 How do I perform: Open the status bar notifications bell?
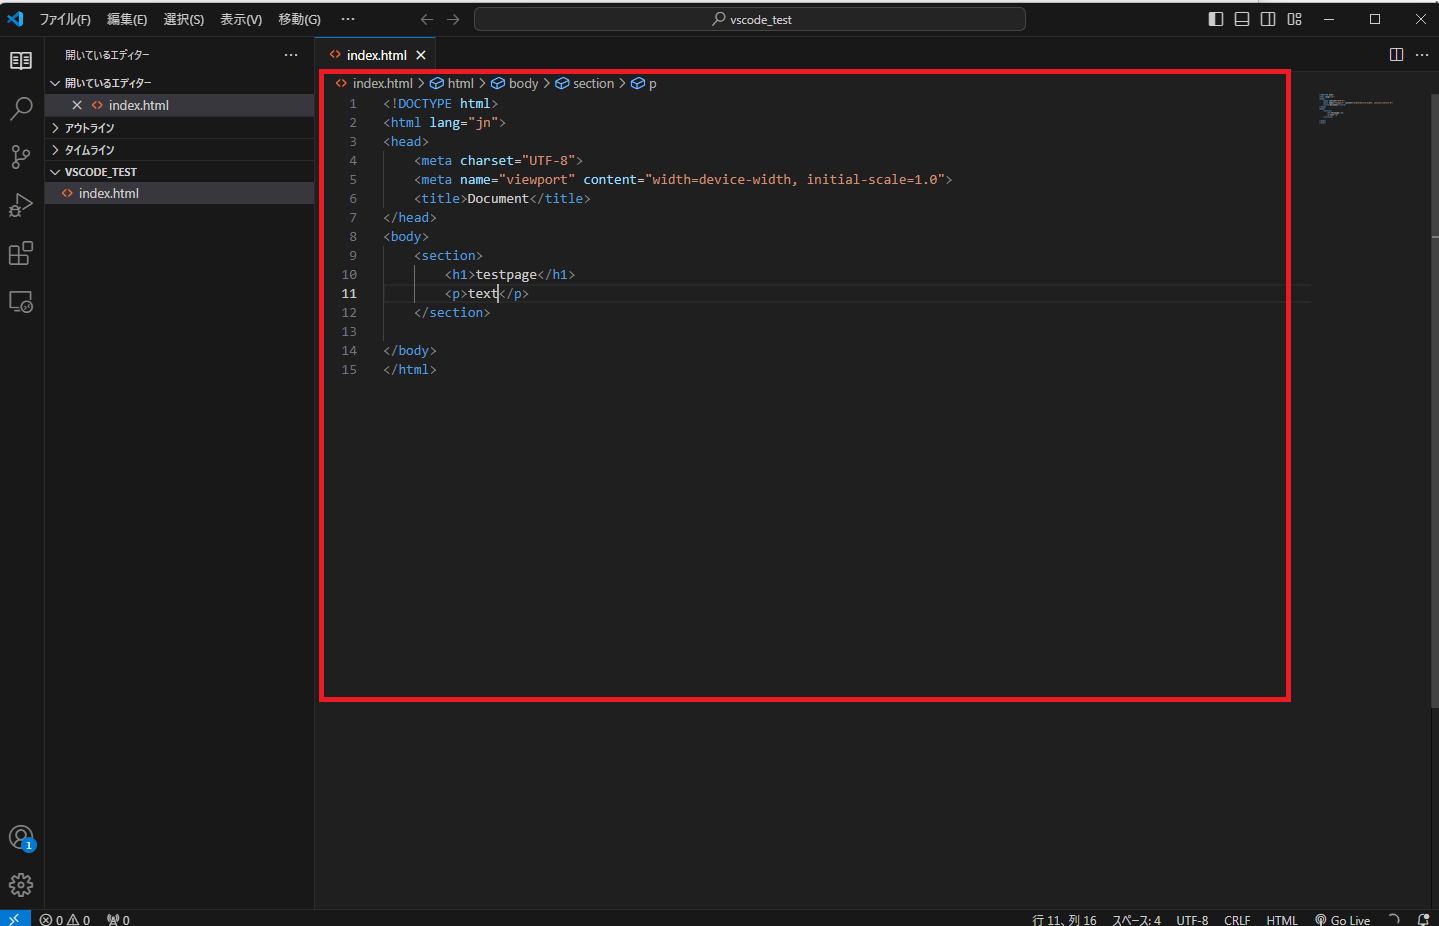click(1423, 920)
